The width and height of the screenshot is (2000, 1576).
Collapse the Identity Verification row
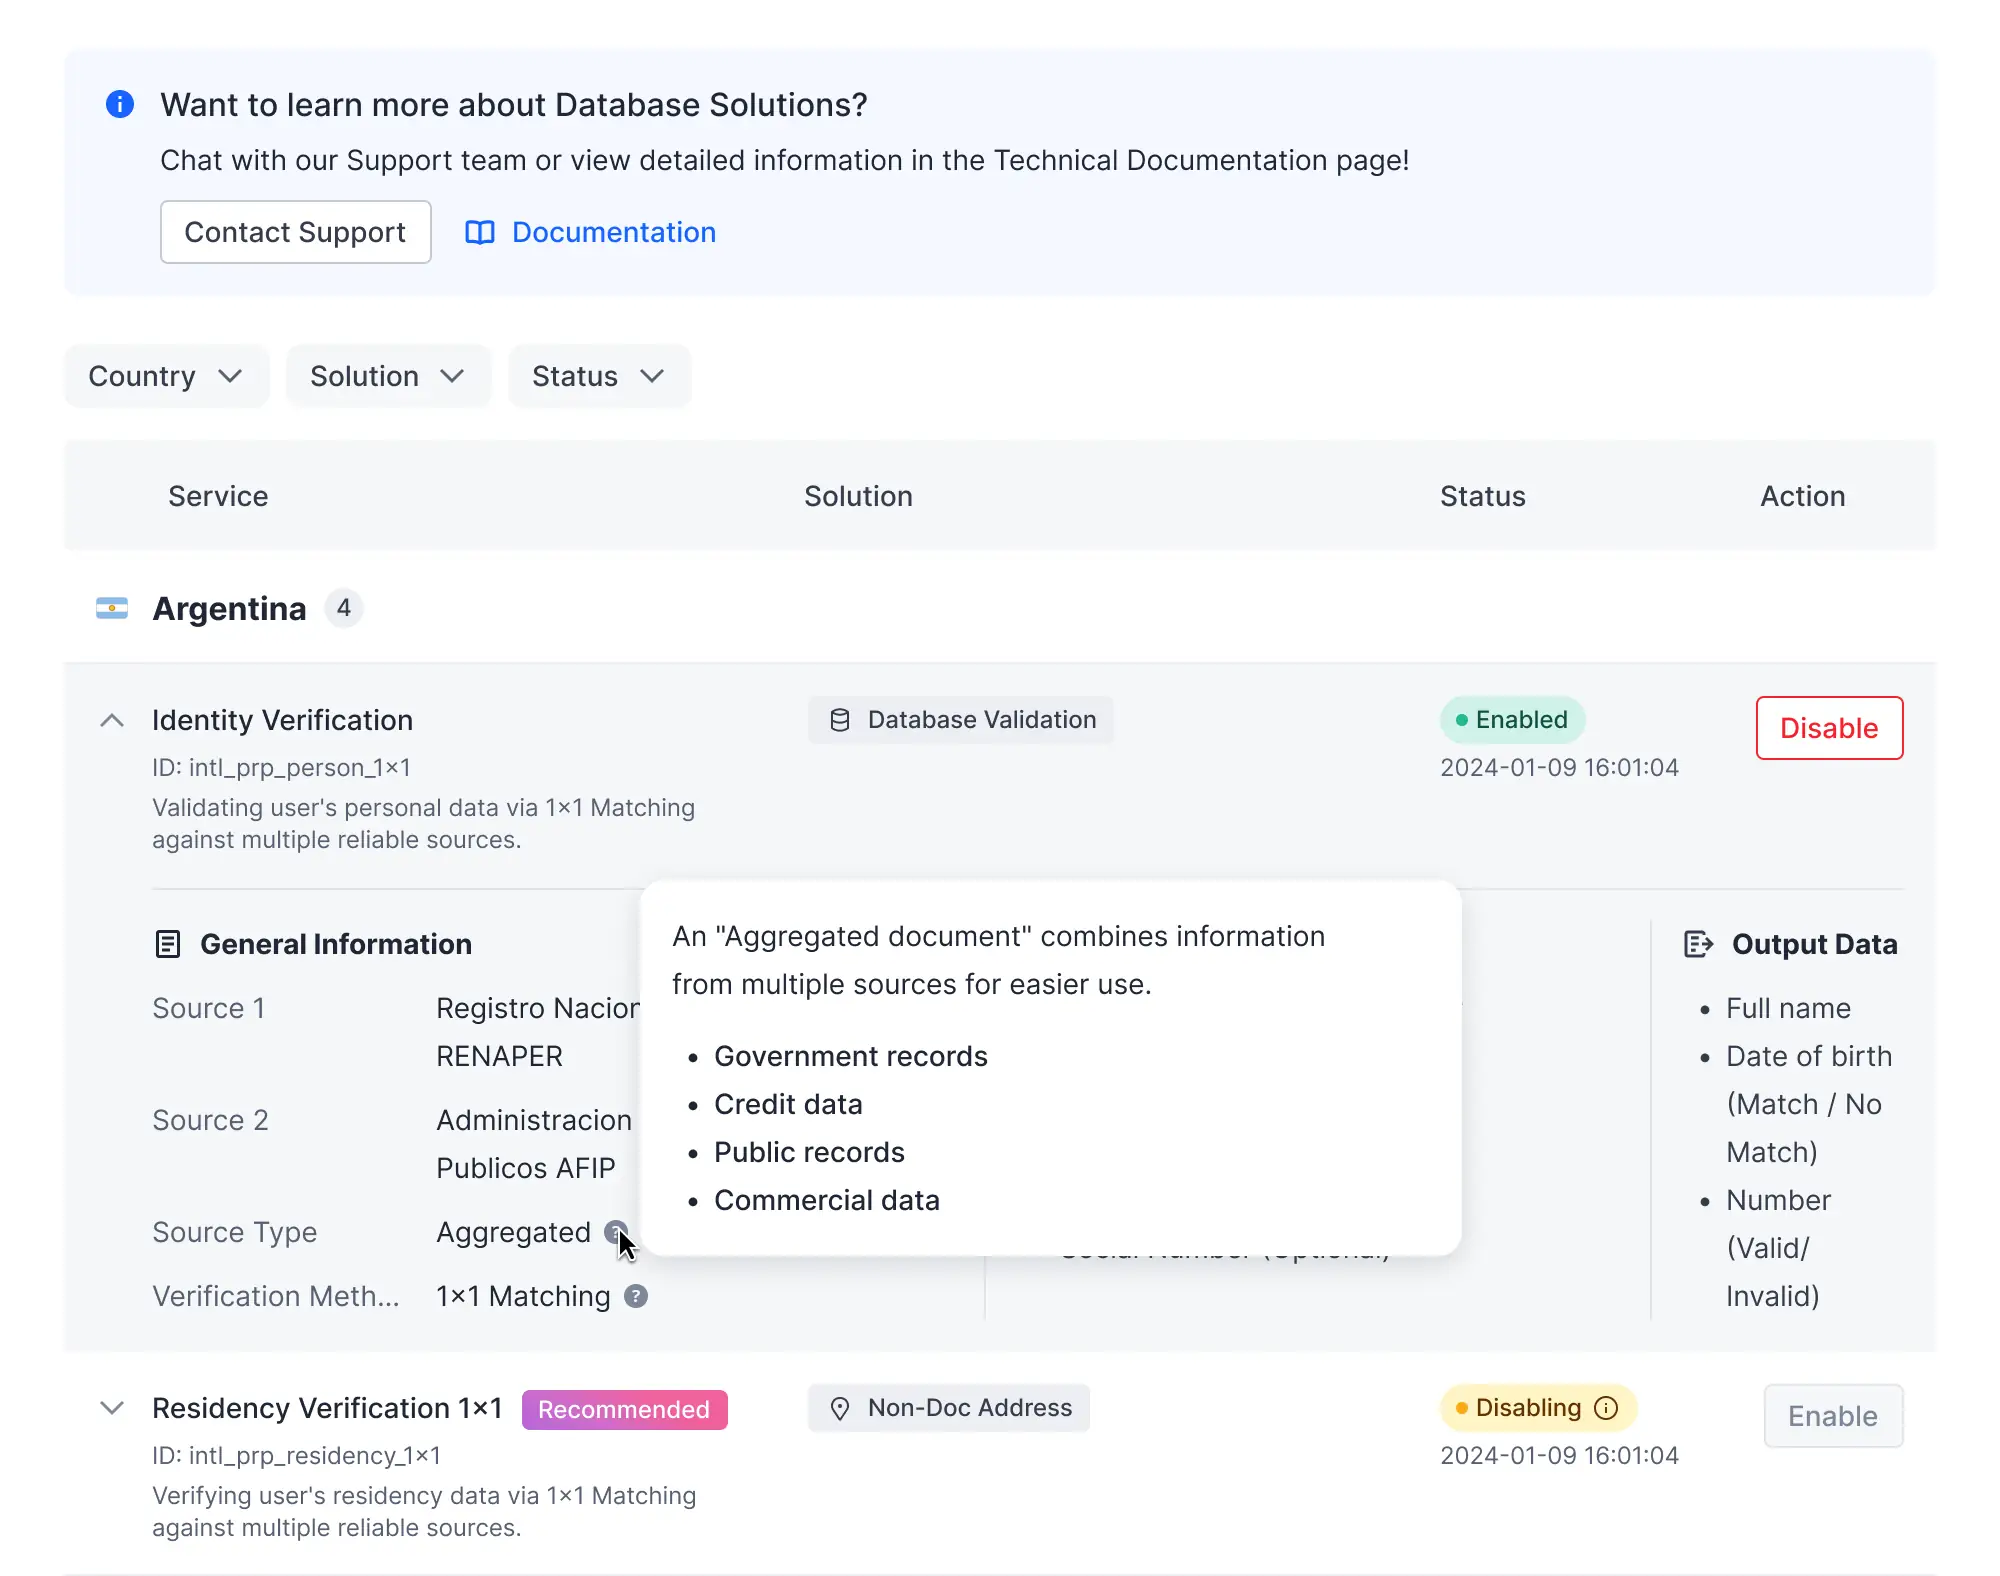point(112,720)
